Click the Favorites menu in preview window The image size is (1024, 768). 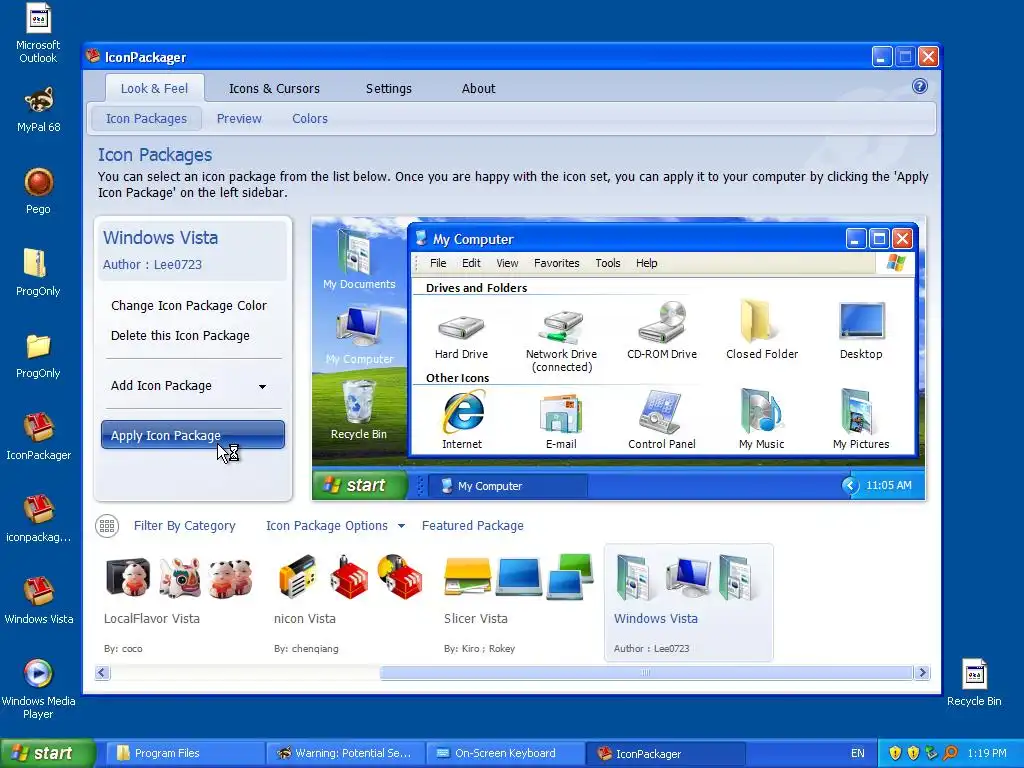tap(556, 263)
